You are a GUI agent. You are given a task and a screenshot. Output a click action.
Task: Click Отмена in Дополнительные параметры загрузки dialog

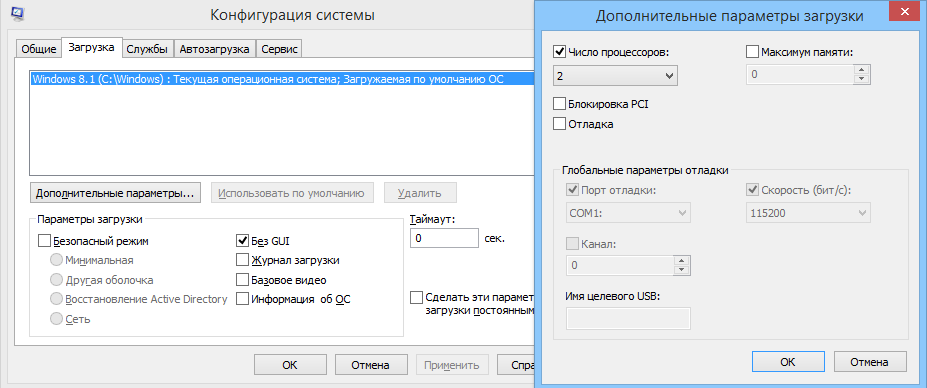pos(870,362)
